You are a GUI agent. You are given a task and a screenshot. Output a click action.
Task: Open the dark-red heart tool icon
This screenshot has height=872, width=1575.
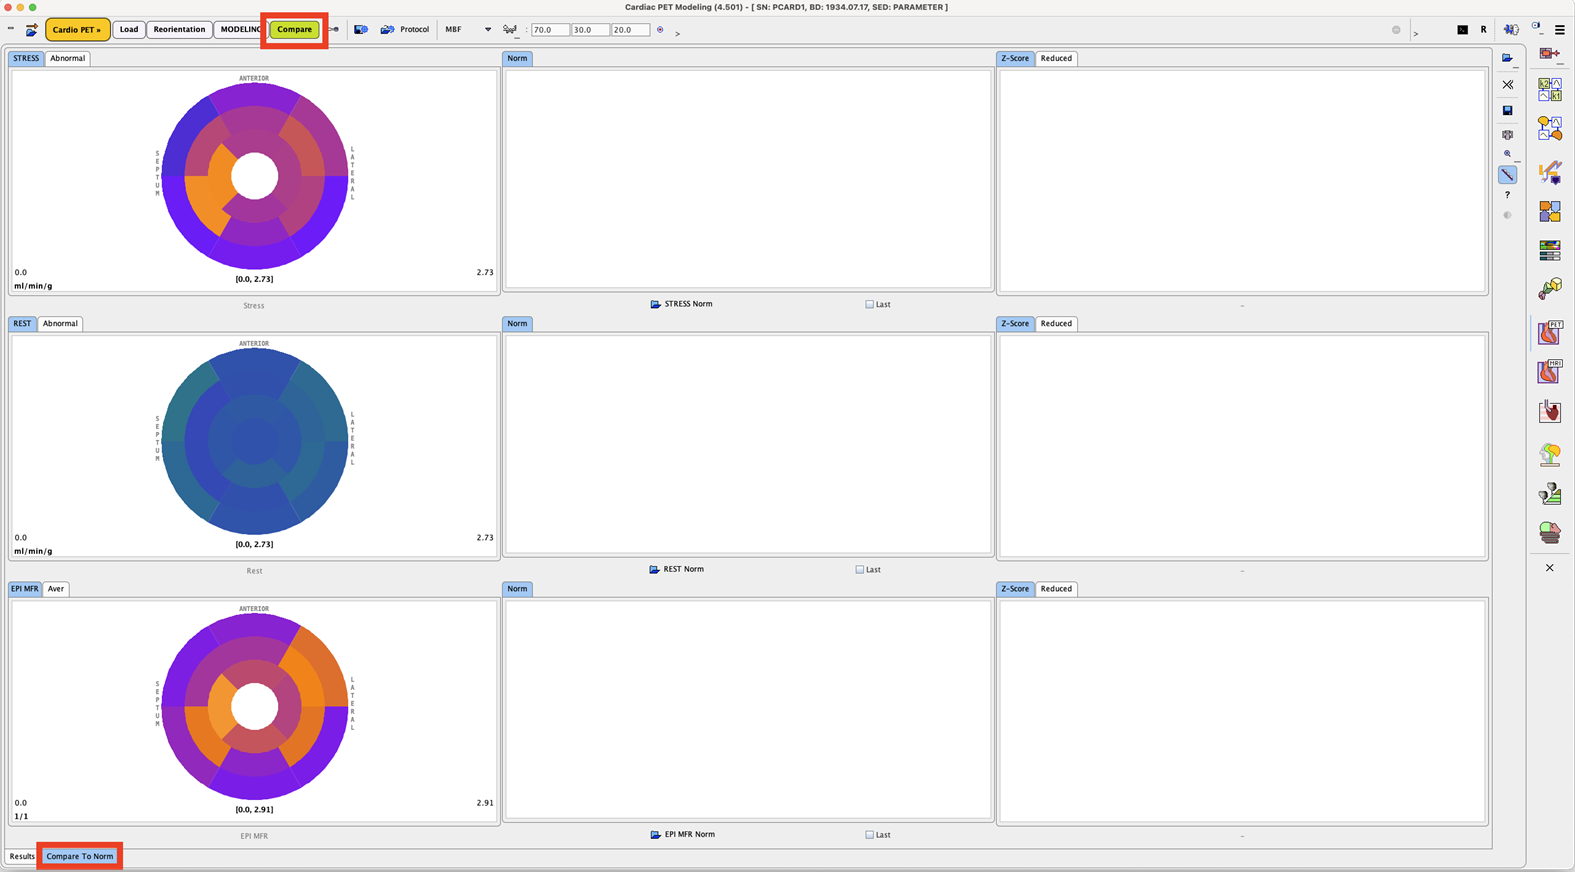[x=1550, y=411]
